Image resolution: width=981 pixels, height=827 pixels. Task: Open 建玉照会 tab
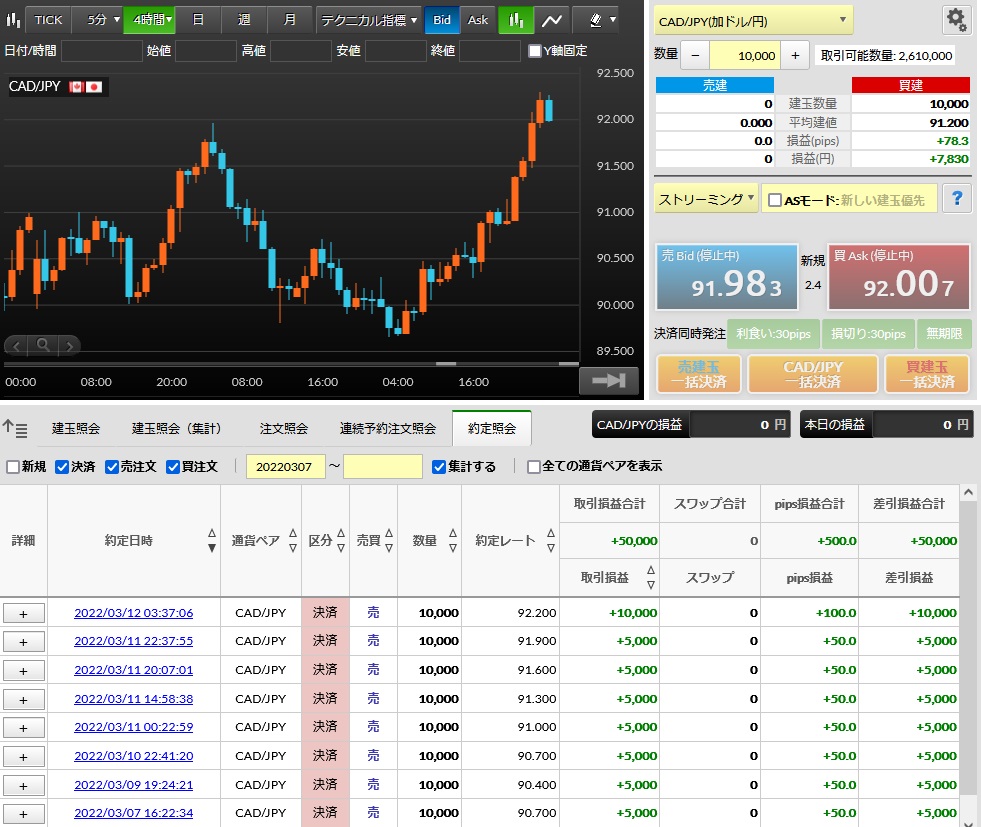pos(76,429)
